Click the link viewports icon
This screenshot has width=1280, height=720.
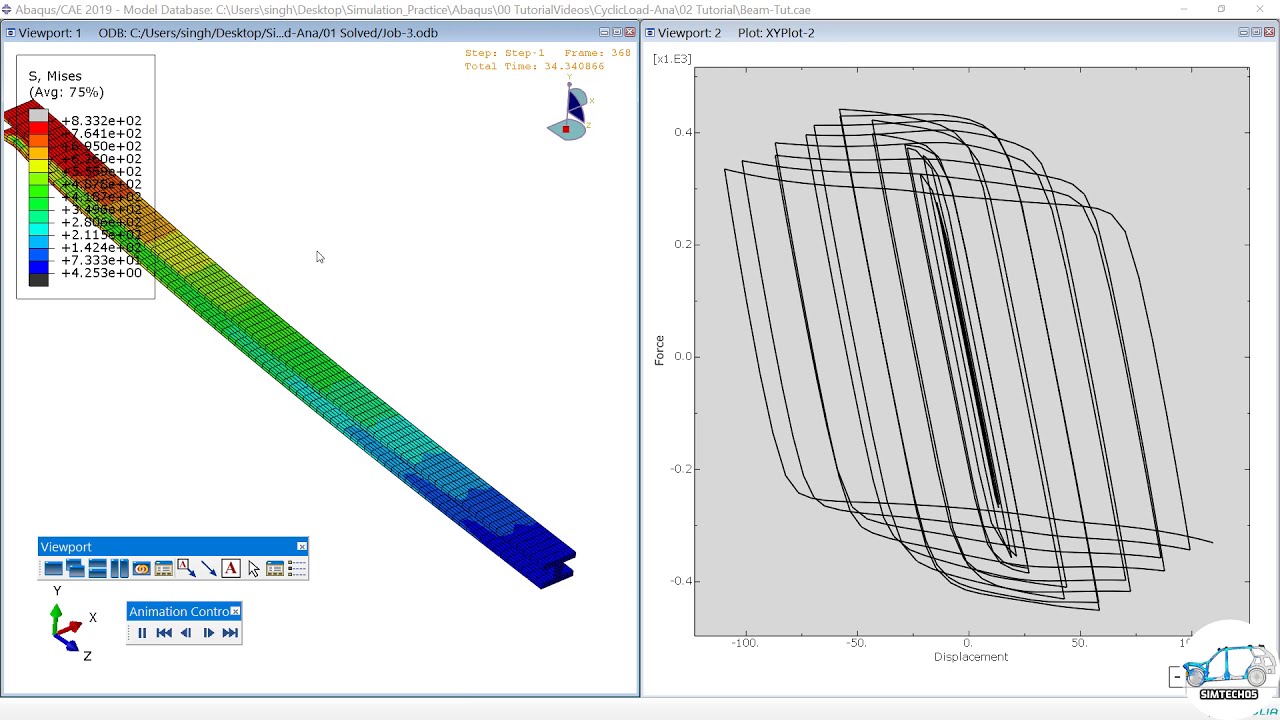click(141, 569)
